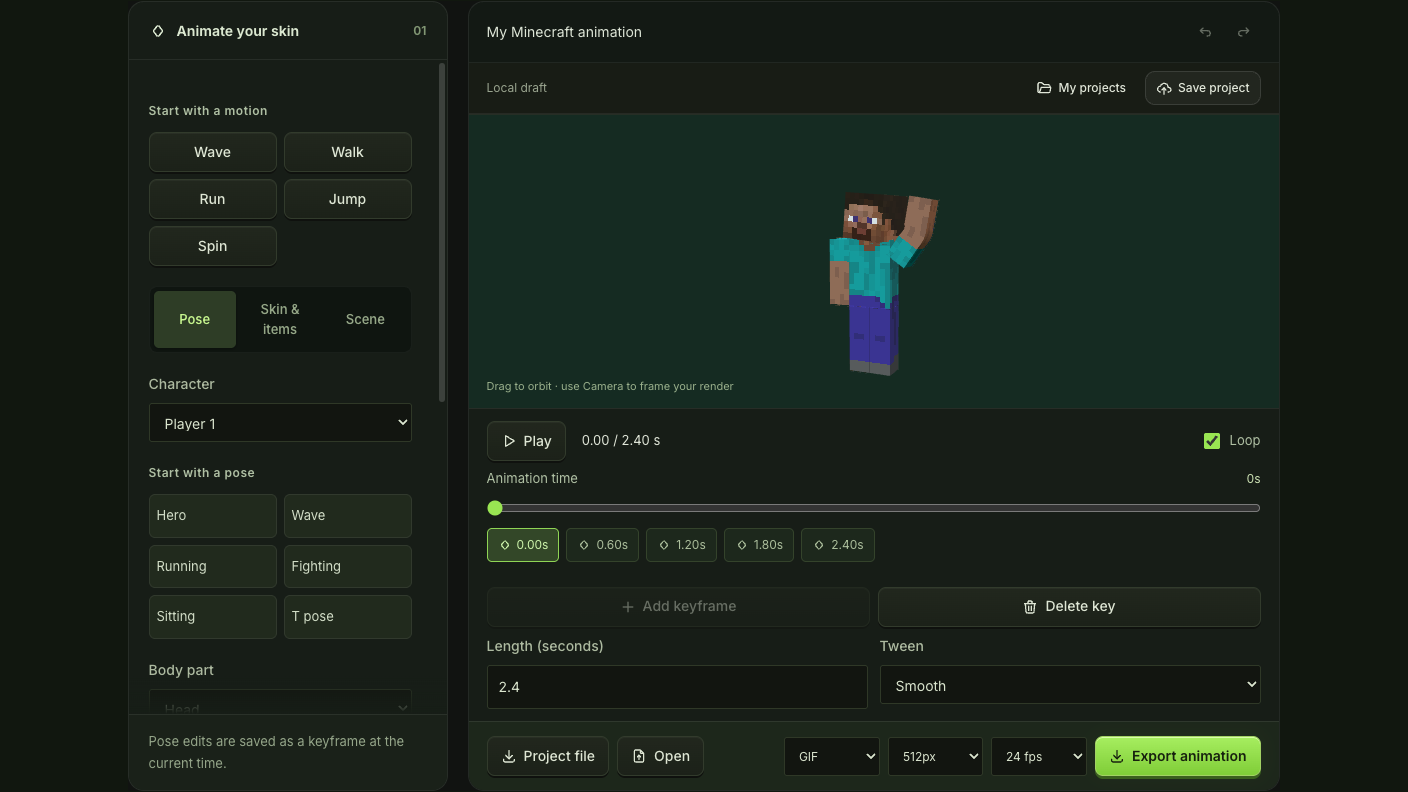
Task: Select the 1.80s keyframe marker
Action: point(759,545)
